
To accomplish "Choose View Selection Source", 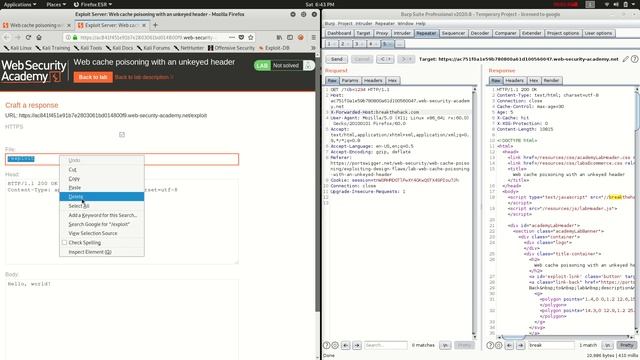I will 102,233.
